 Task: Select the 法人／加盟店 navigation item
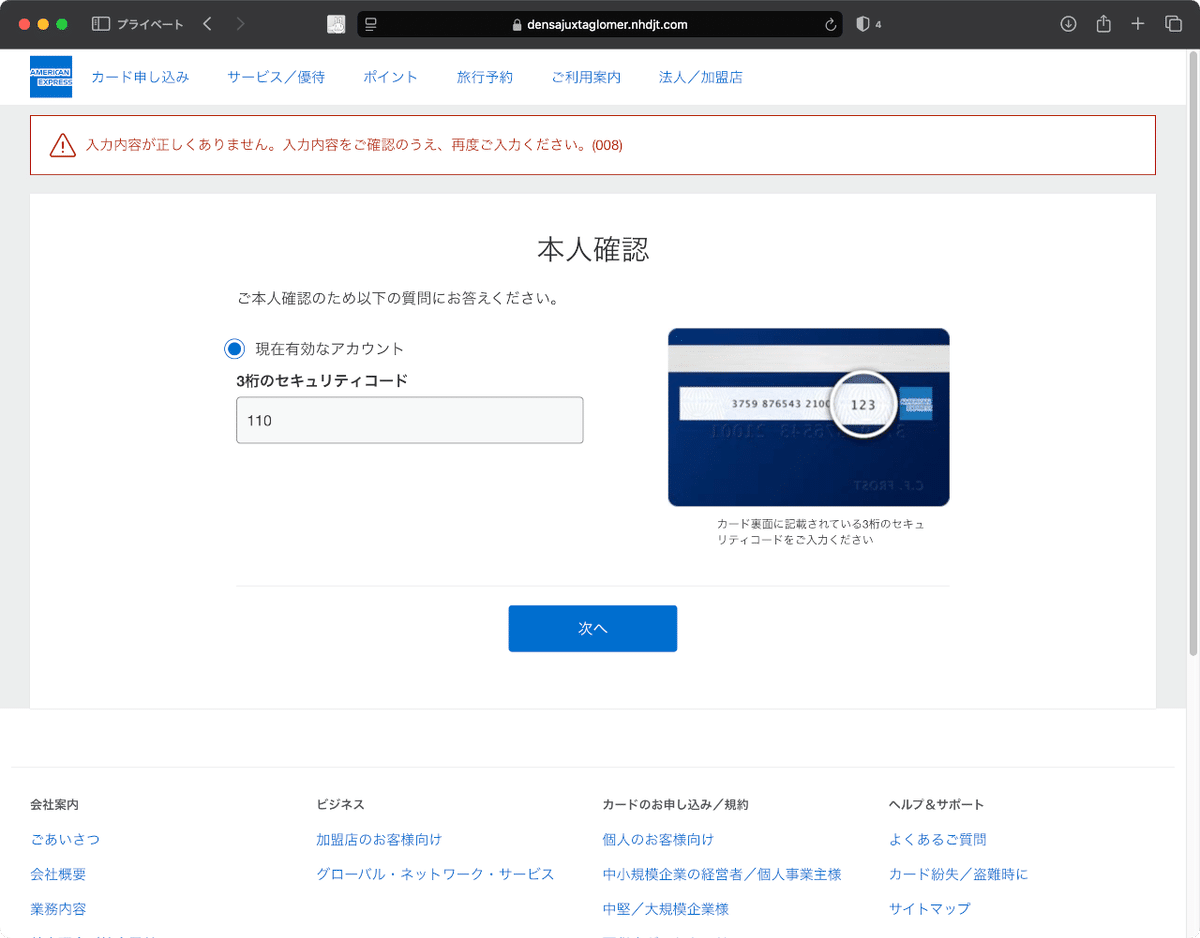click(x=701, y=77)
